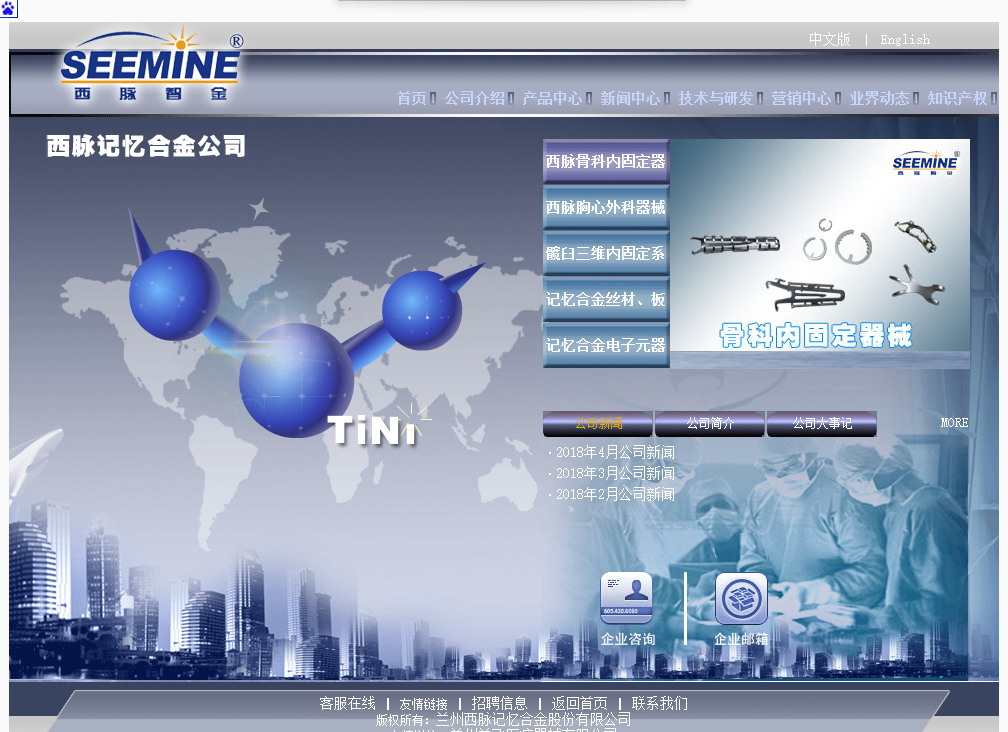Open the 2018年4月公司新闻 article
The width and height of the screenshot is (1008, 732).
[x=615, y=452]
